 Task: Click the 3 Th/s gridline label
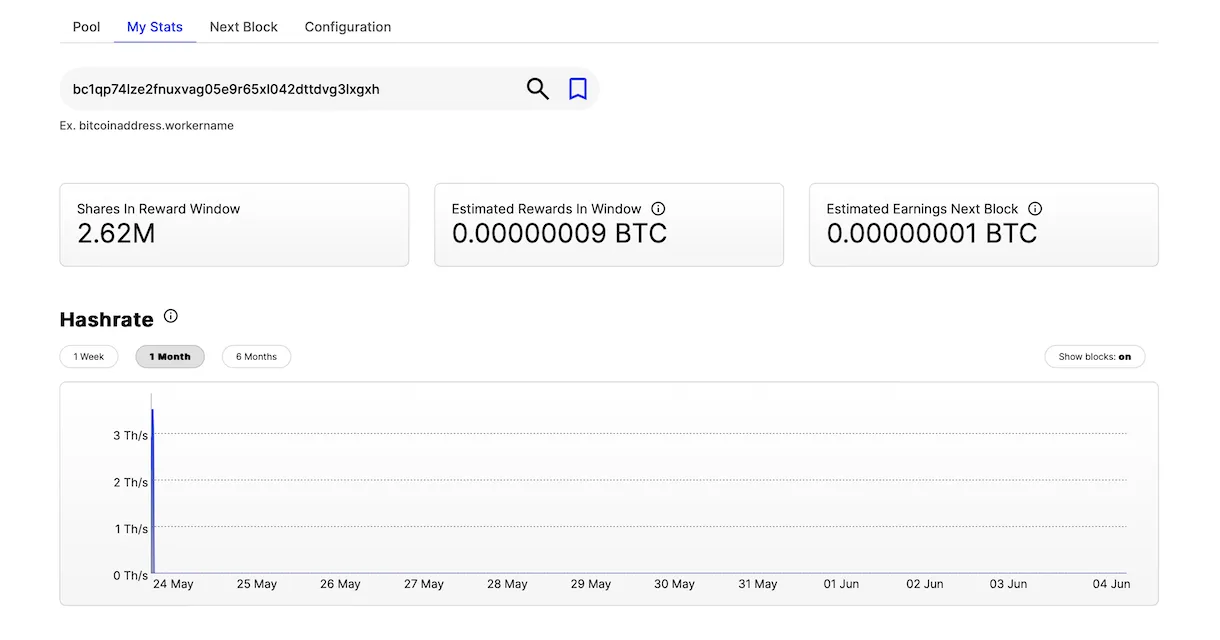(130, 436)
